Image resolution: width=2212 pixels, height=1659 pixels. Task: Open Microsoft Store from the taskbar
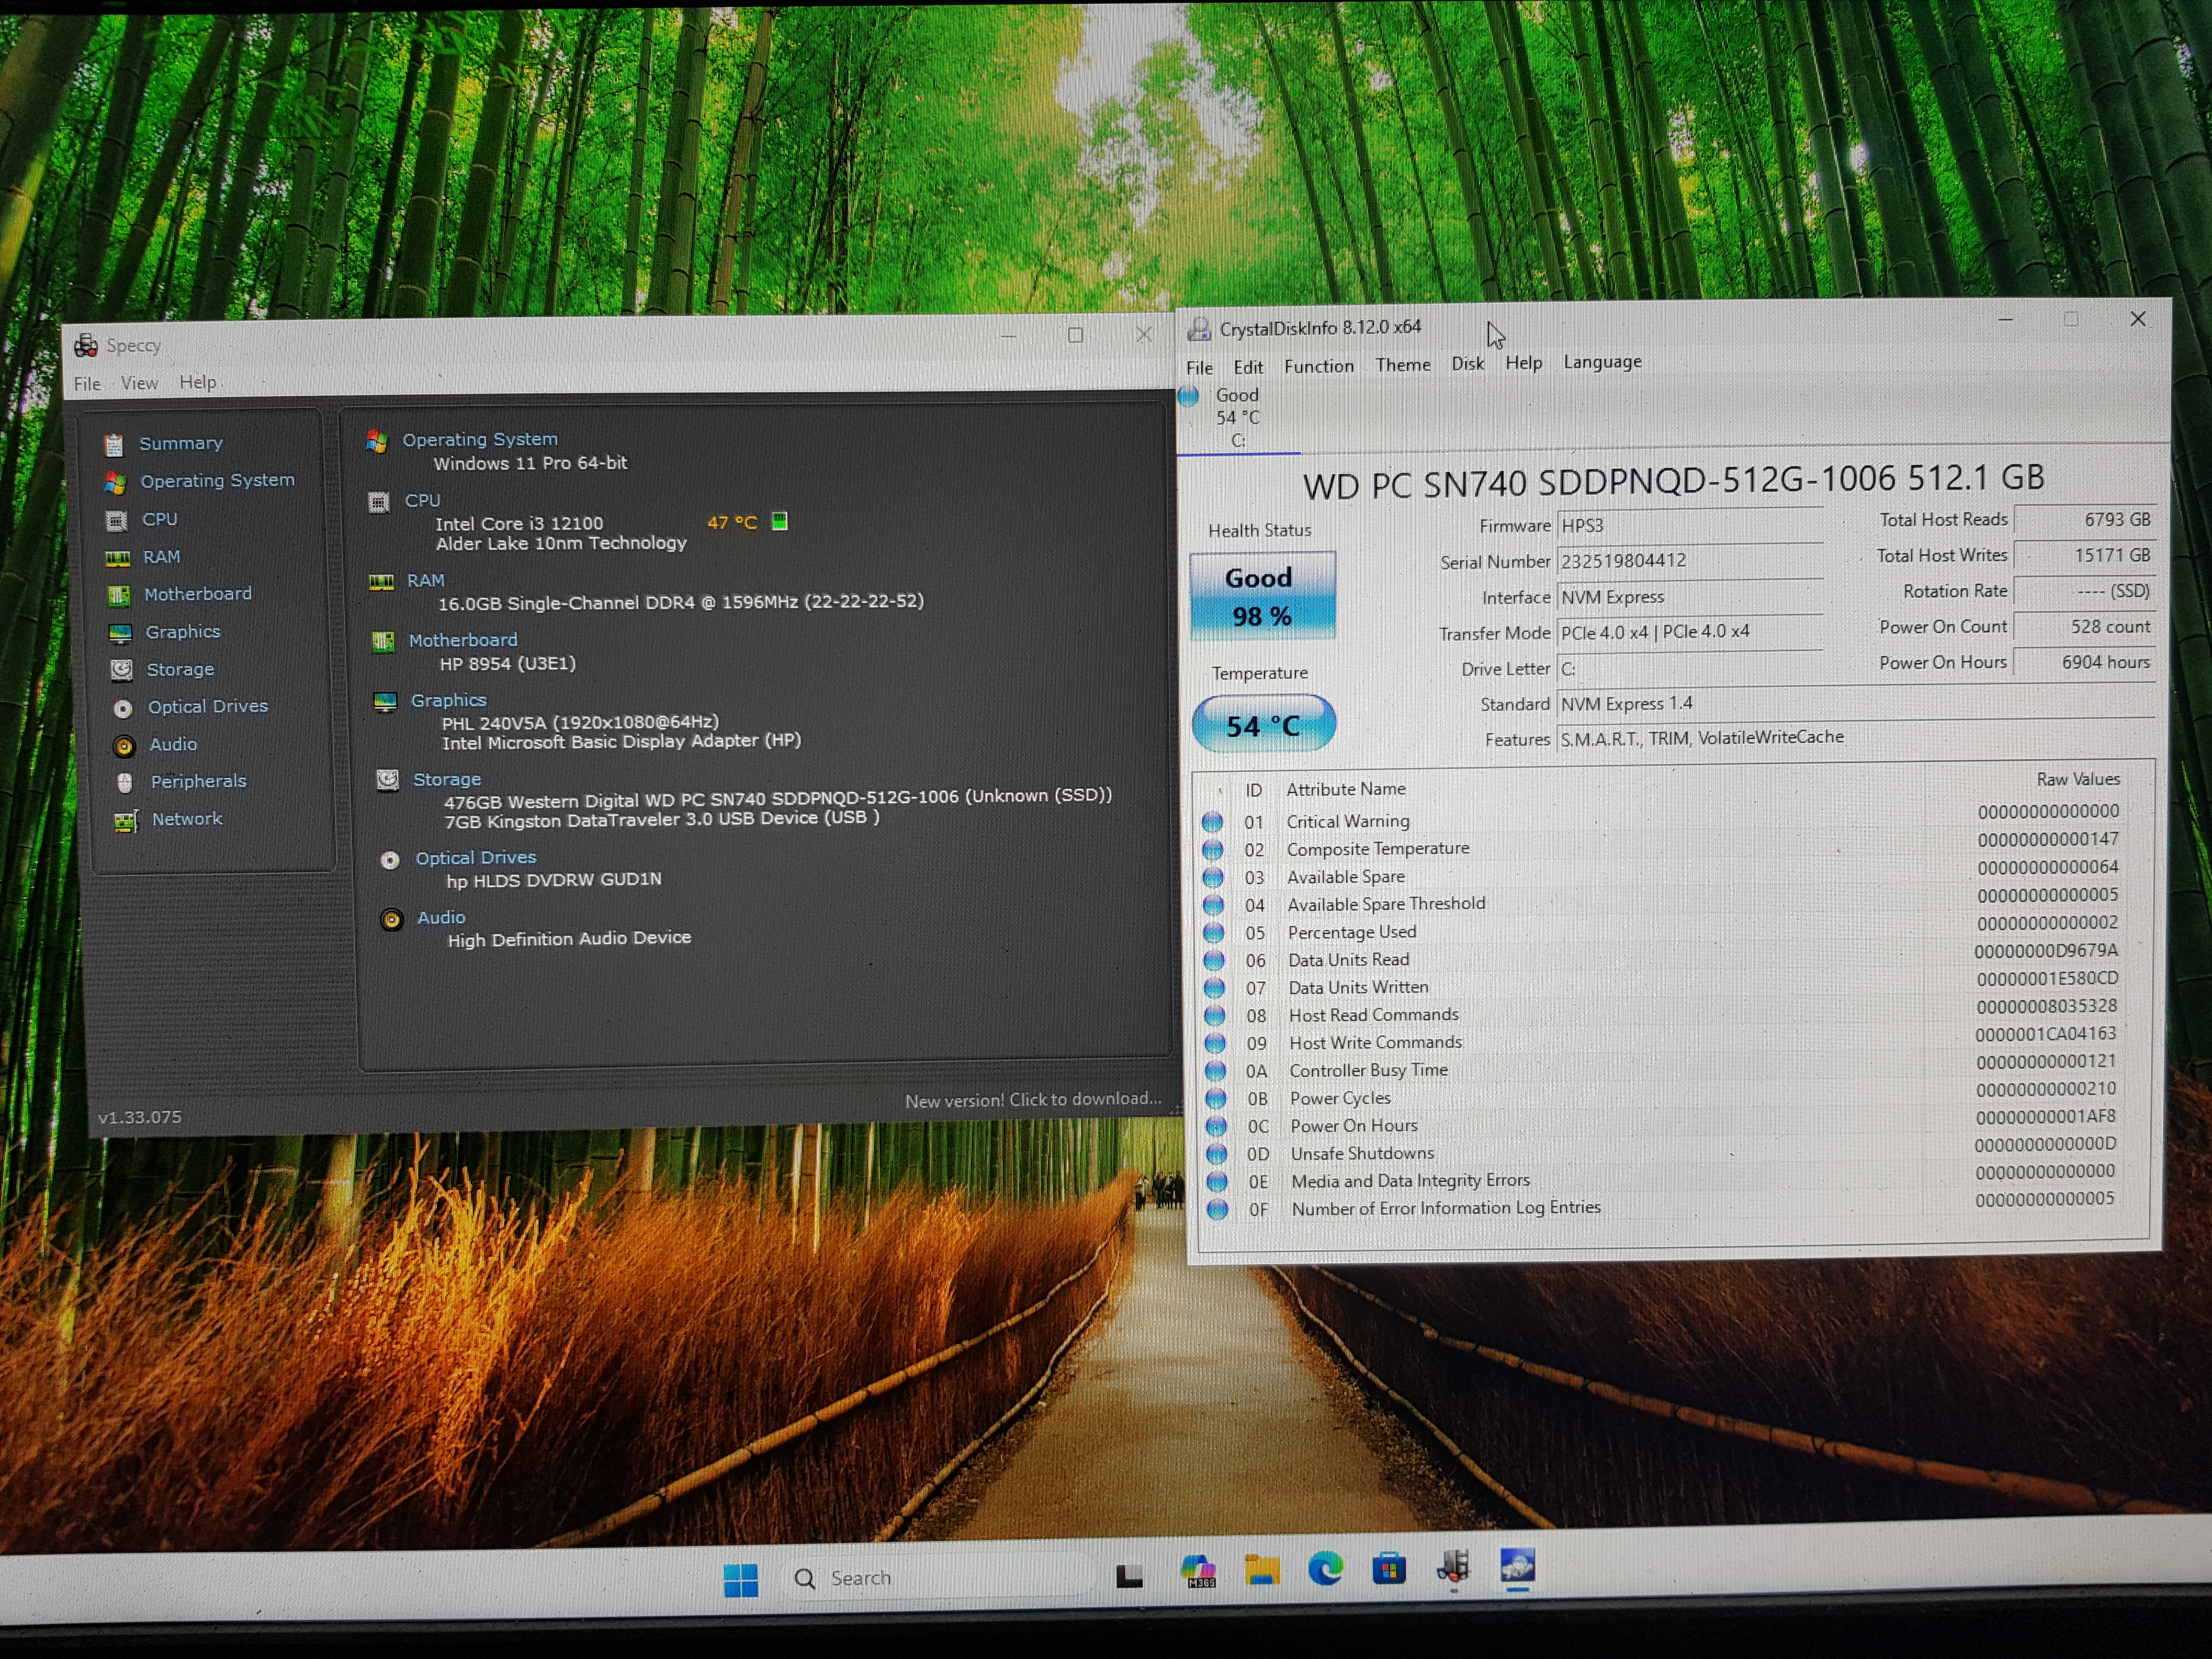[1389, 1568]
